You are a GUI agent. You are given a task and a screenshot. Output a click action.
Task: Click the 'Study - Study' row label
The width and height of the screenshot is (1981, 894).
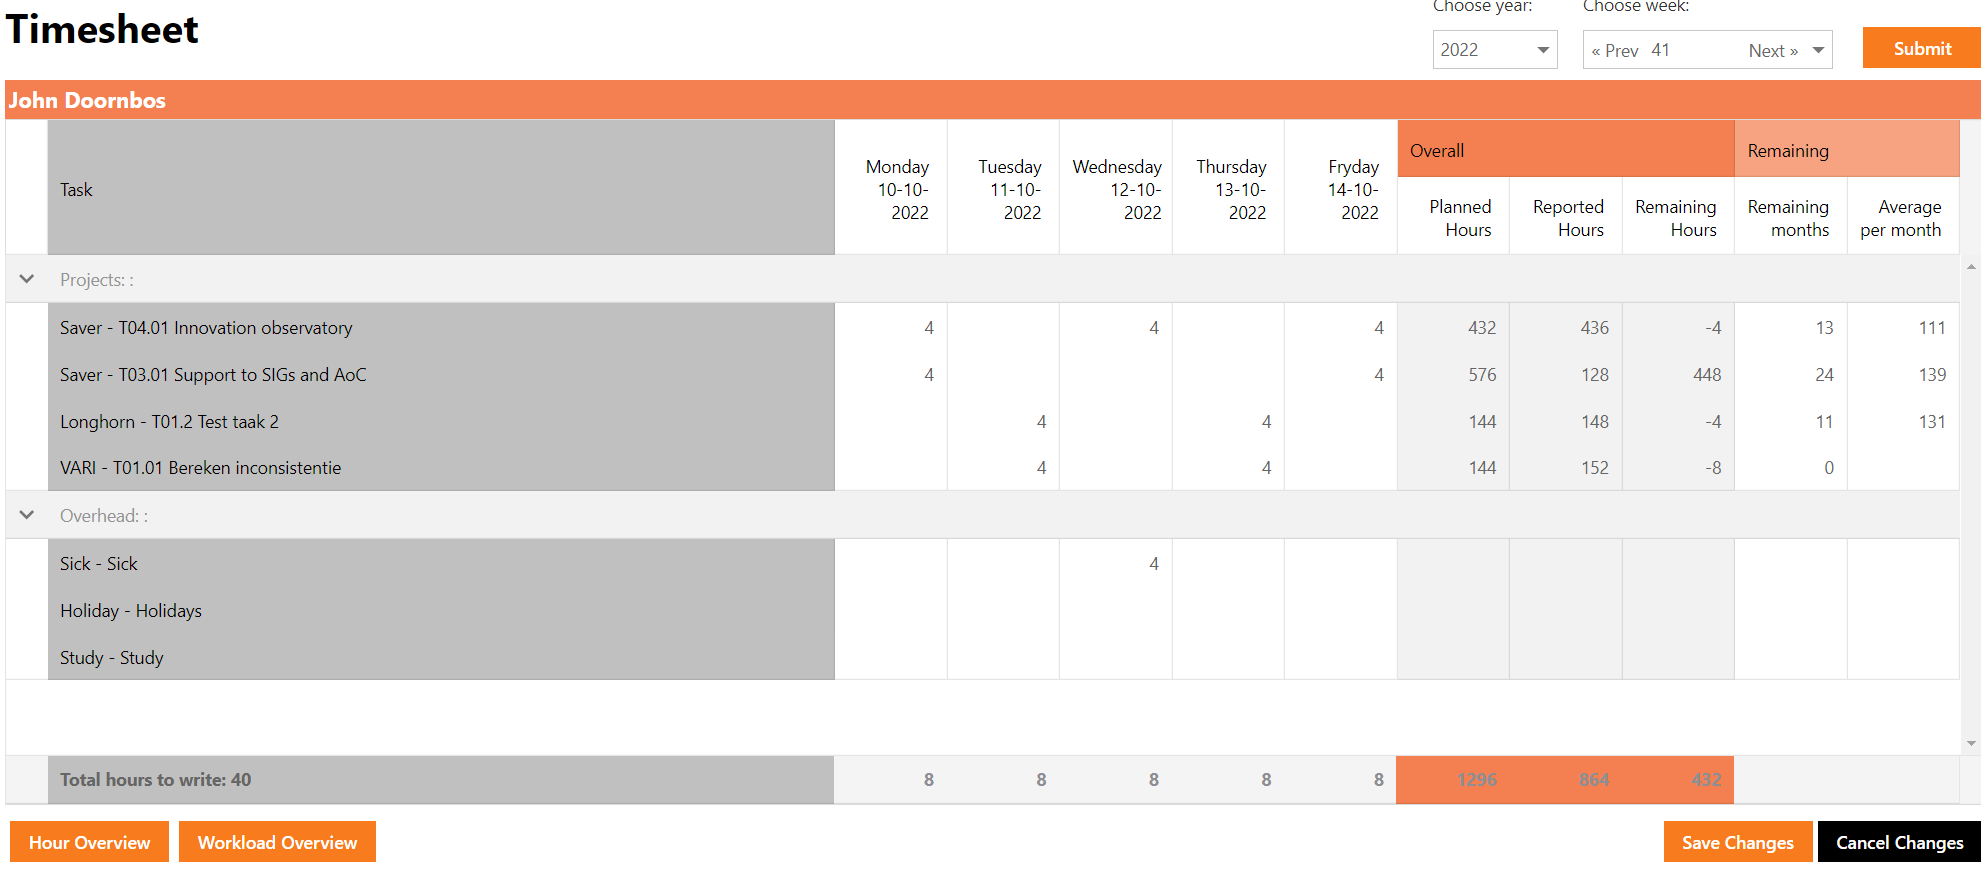point(111,657)
